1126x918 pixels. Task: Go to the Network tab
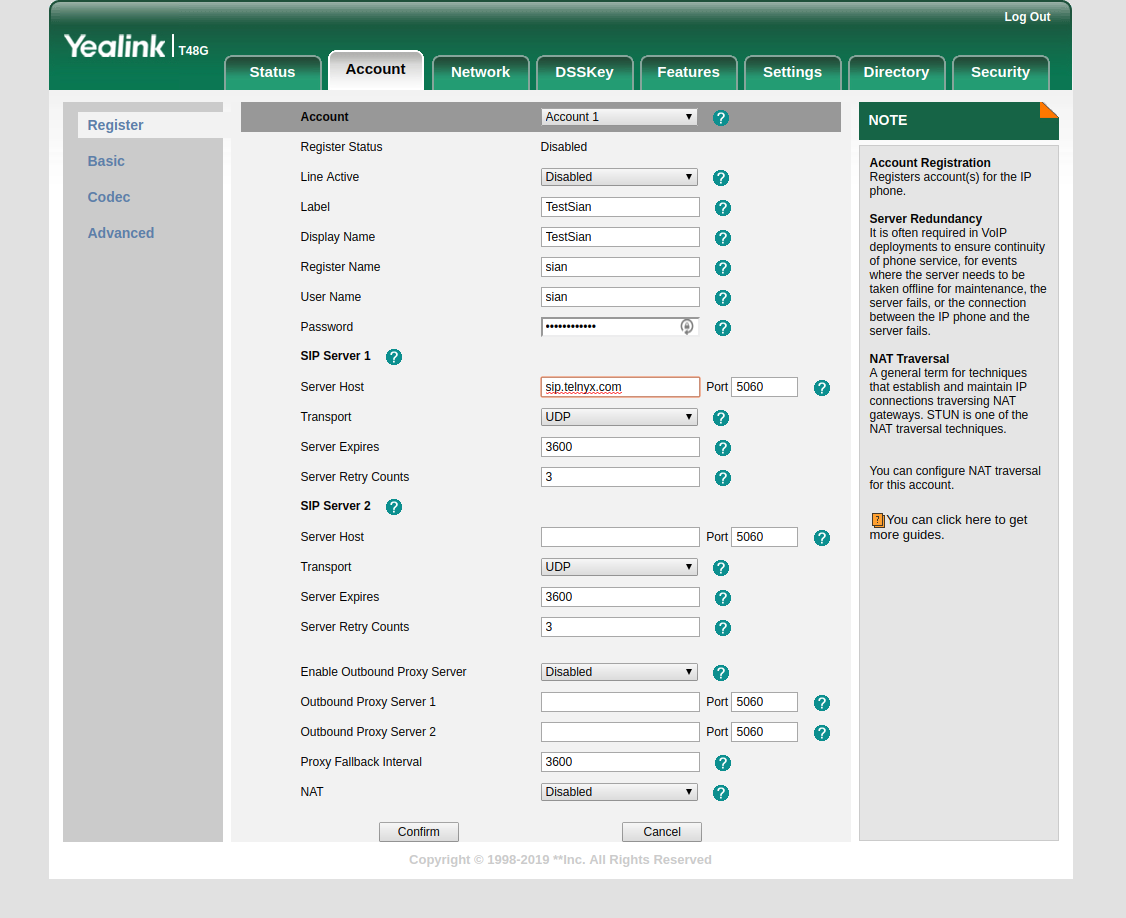(x=480, y=73)
